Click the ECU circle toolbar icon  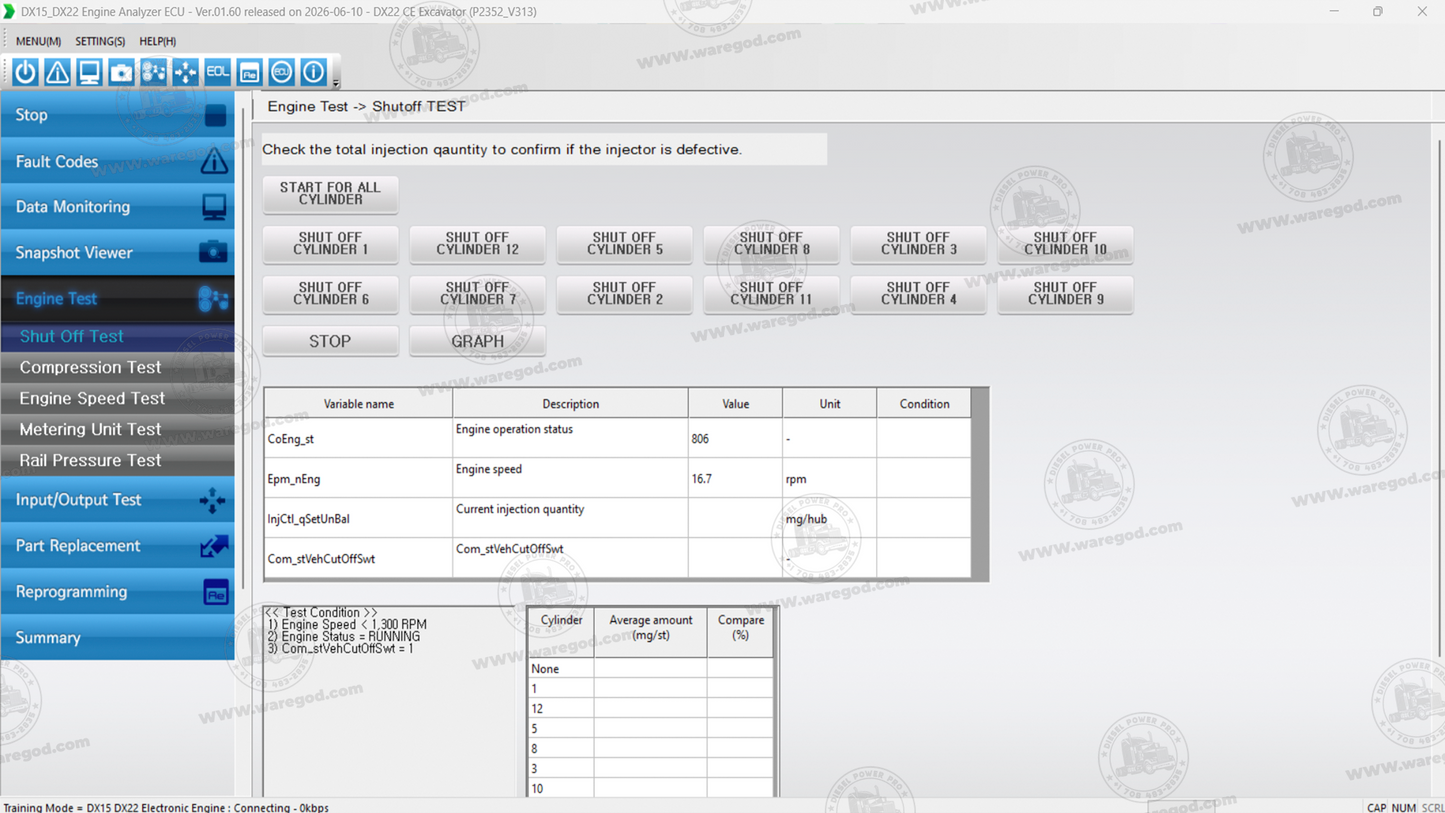pyautogui.click(x=281, y=72)
